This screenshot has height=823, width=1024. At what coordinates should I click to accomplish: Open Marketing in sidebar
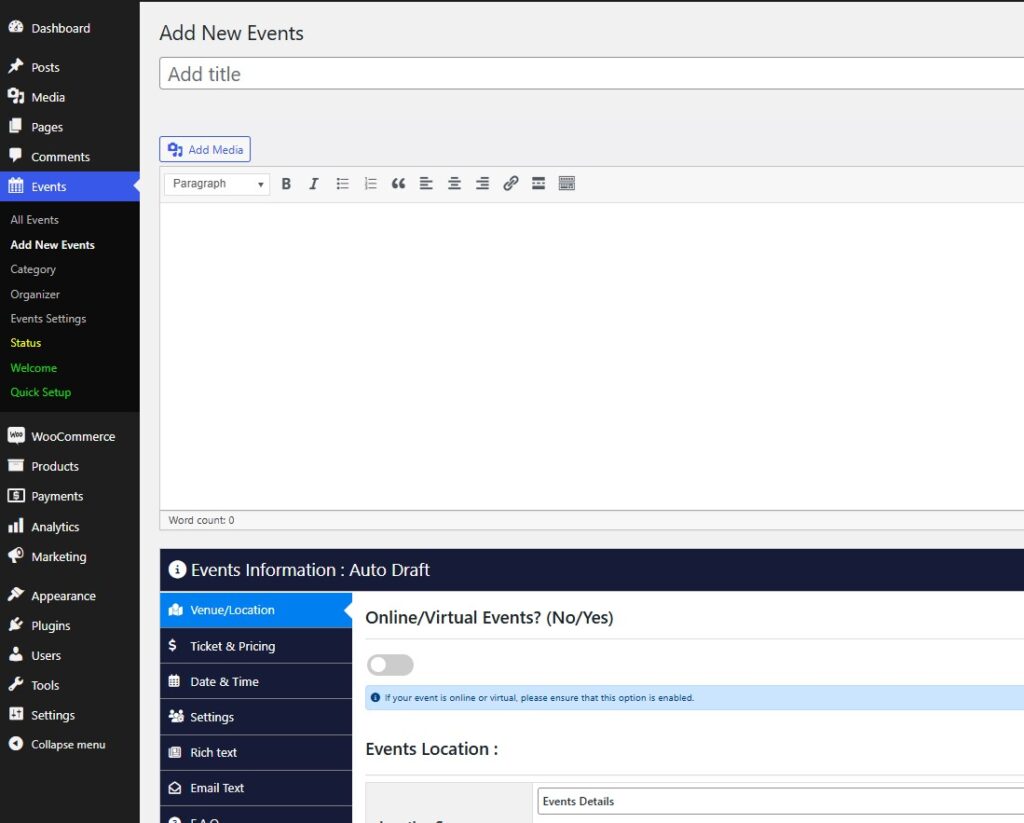[x=69, y=557]
